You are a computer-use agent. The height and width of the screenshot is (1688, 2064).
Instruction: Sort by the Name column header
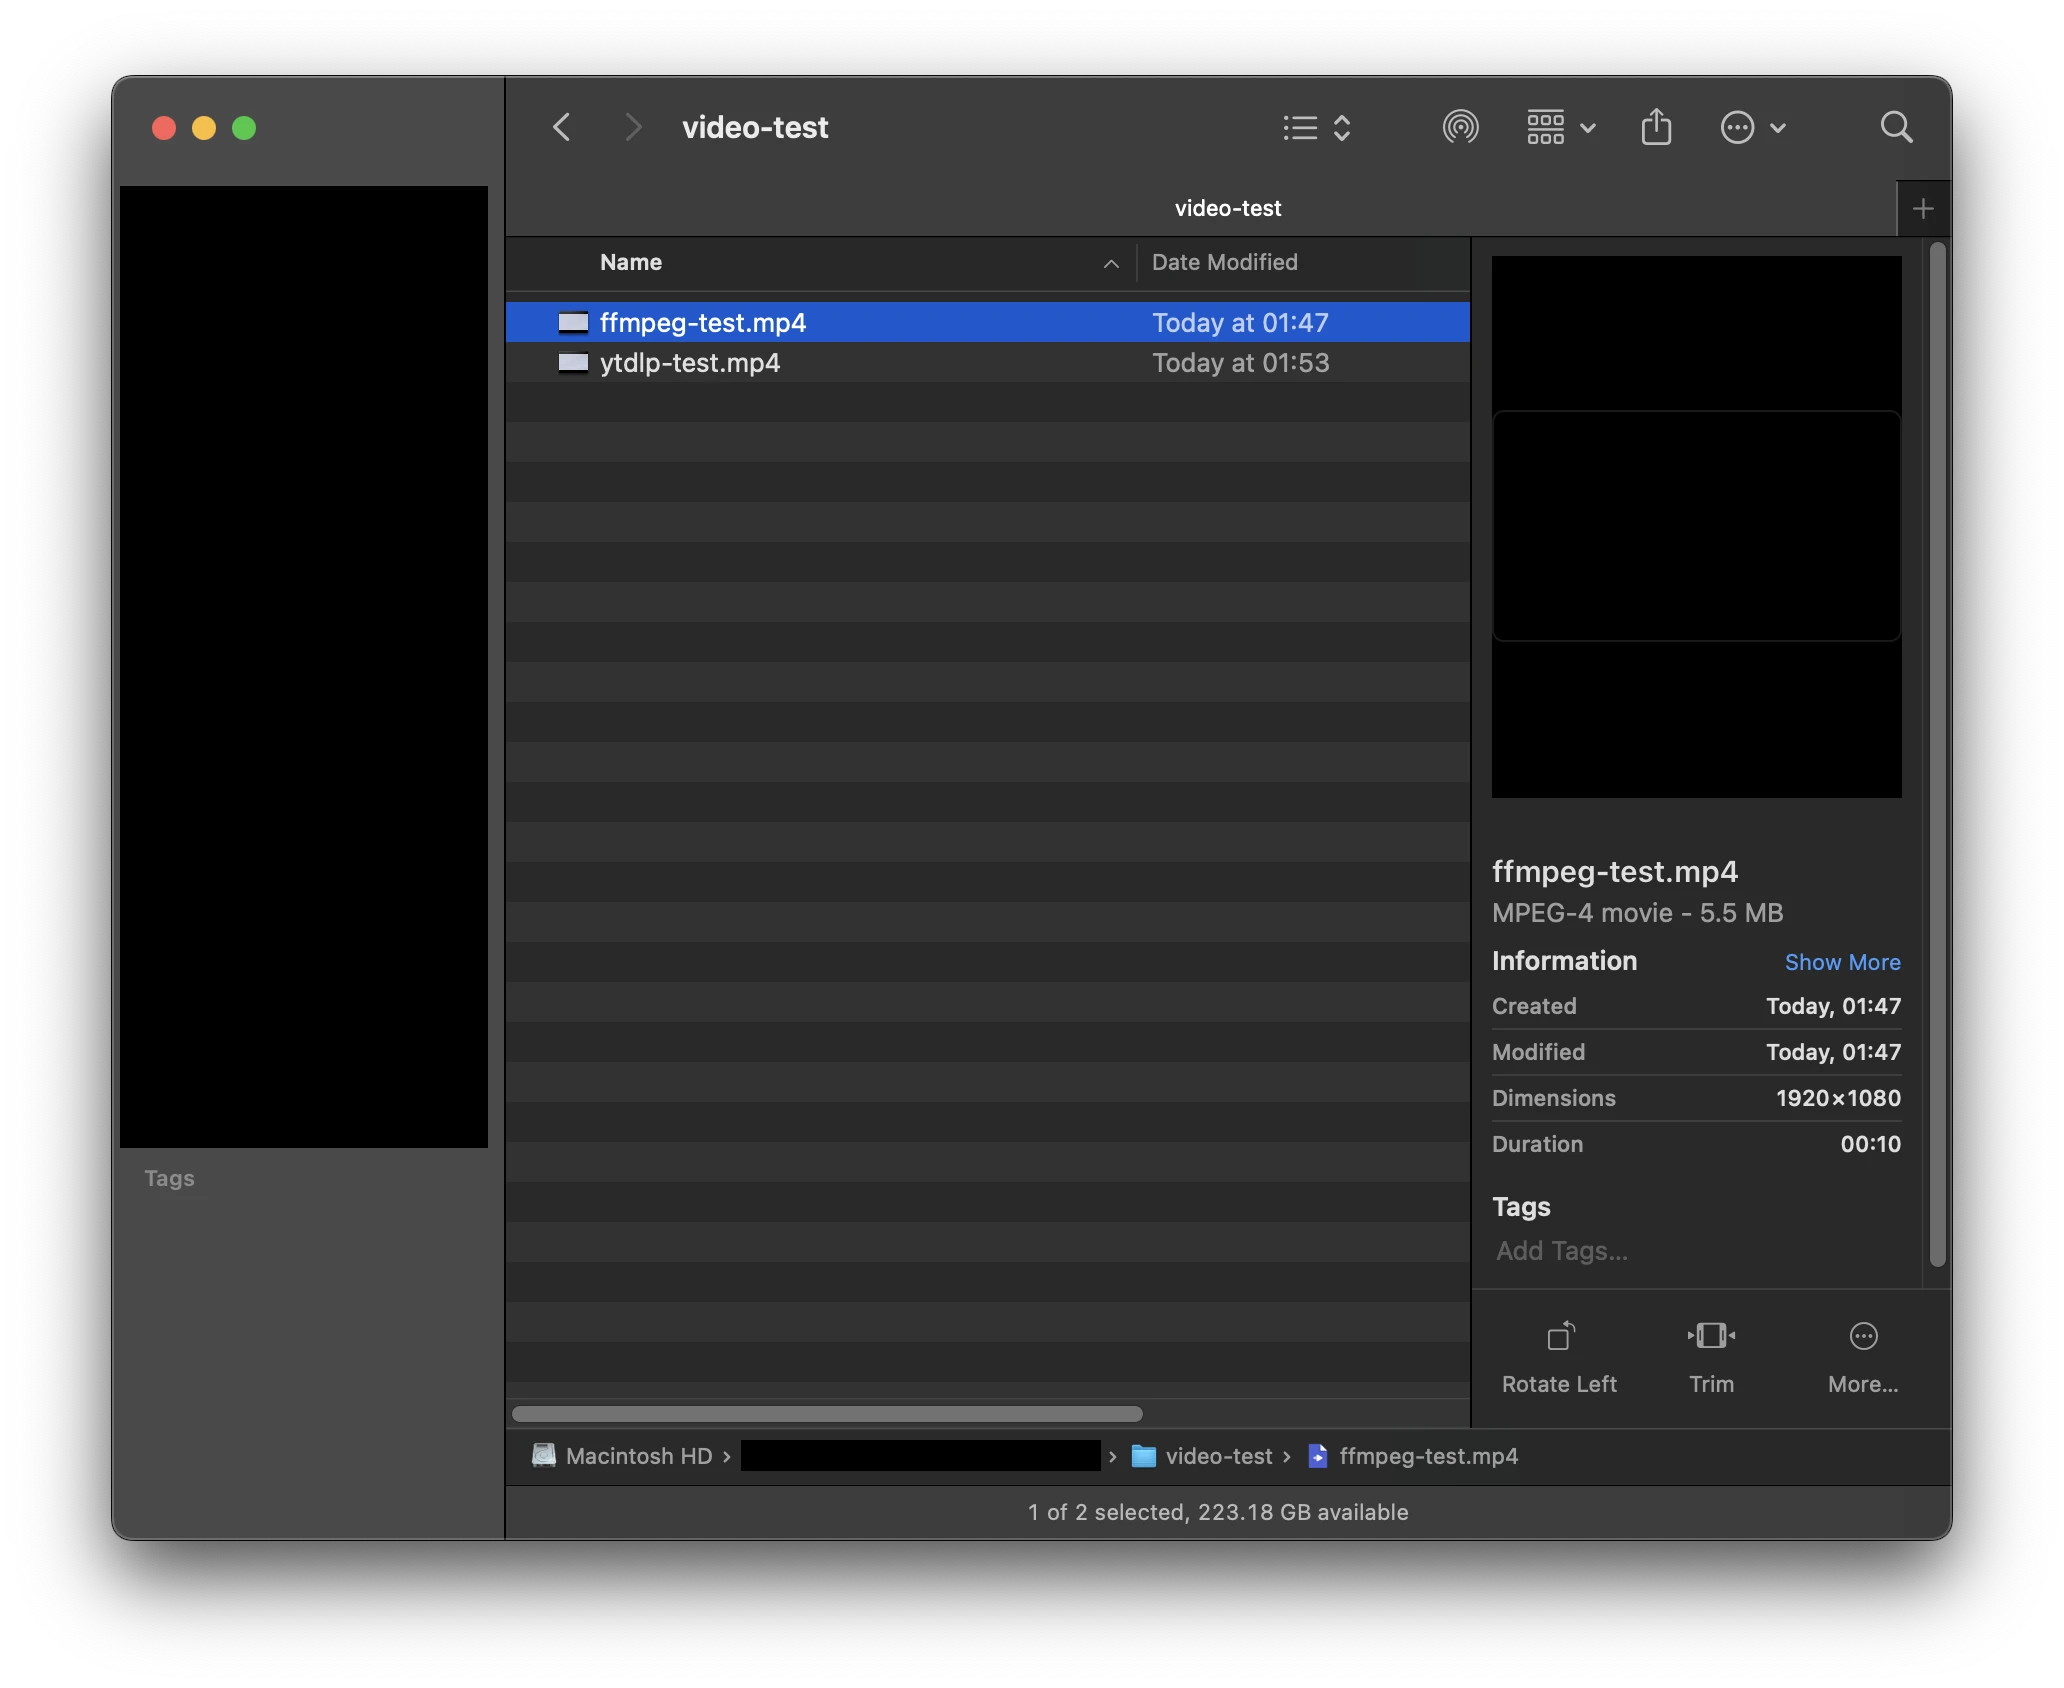631,262
